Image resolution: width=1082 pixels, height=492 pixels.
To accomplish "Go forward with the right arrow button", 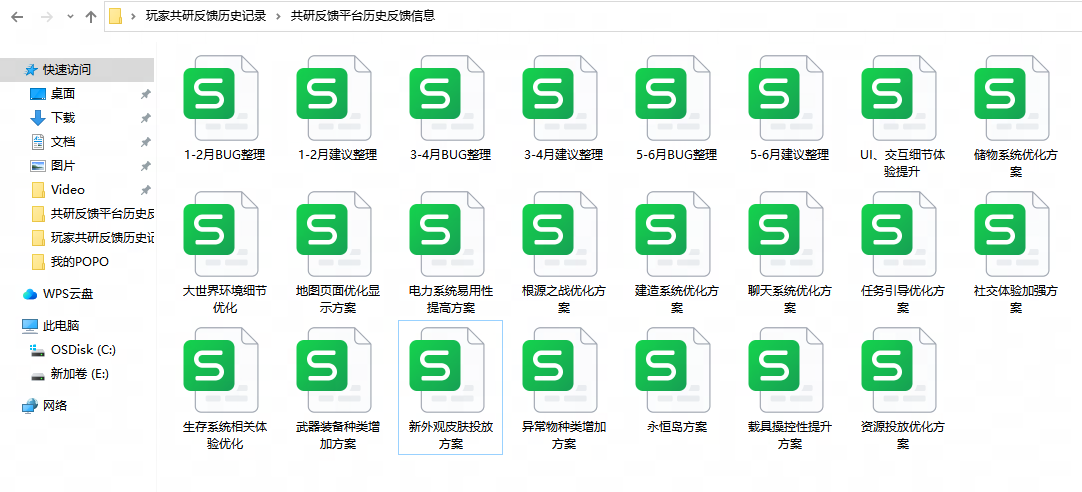I will [47, 17].
